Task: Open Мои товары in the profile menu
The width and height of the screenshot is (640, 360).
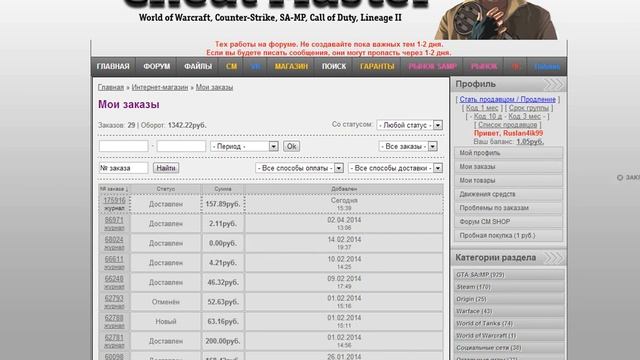Action: pos(508,180)
